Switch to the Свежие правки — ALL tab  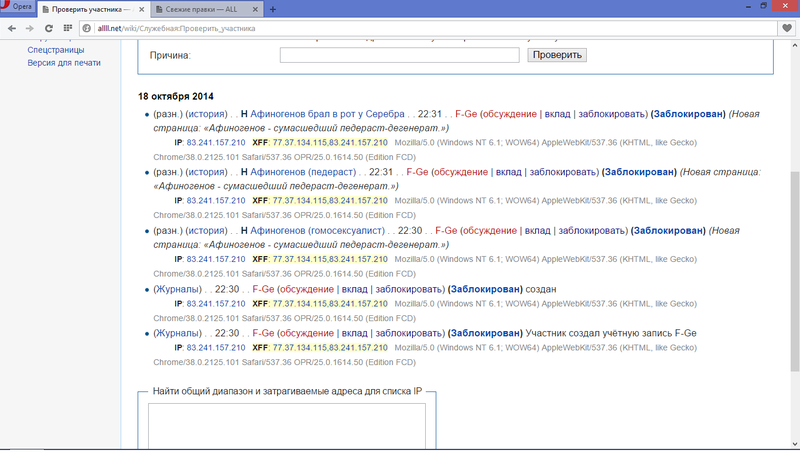pos(201,9)
